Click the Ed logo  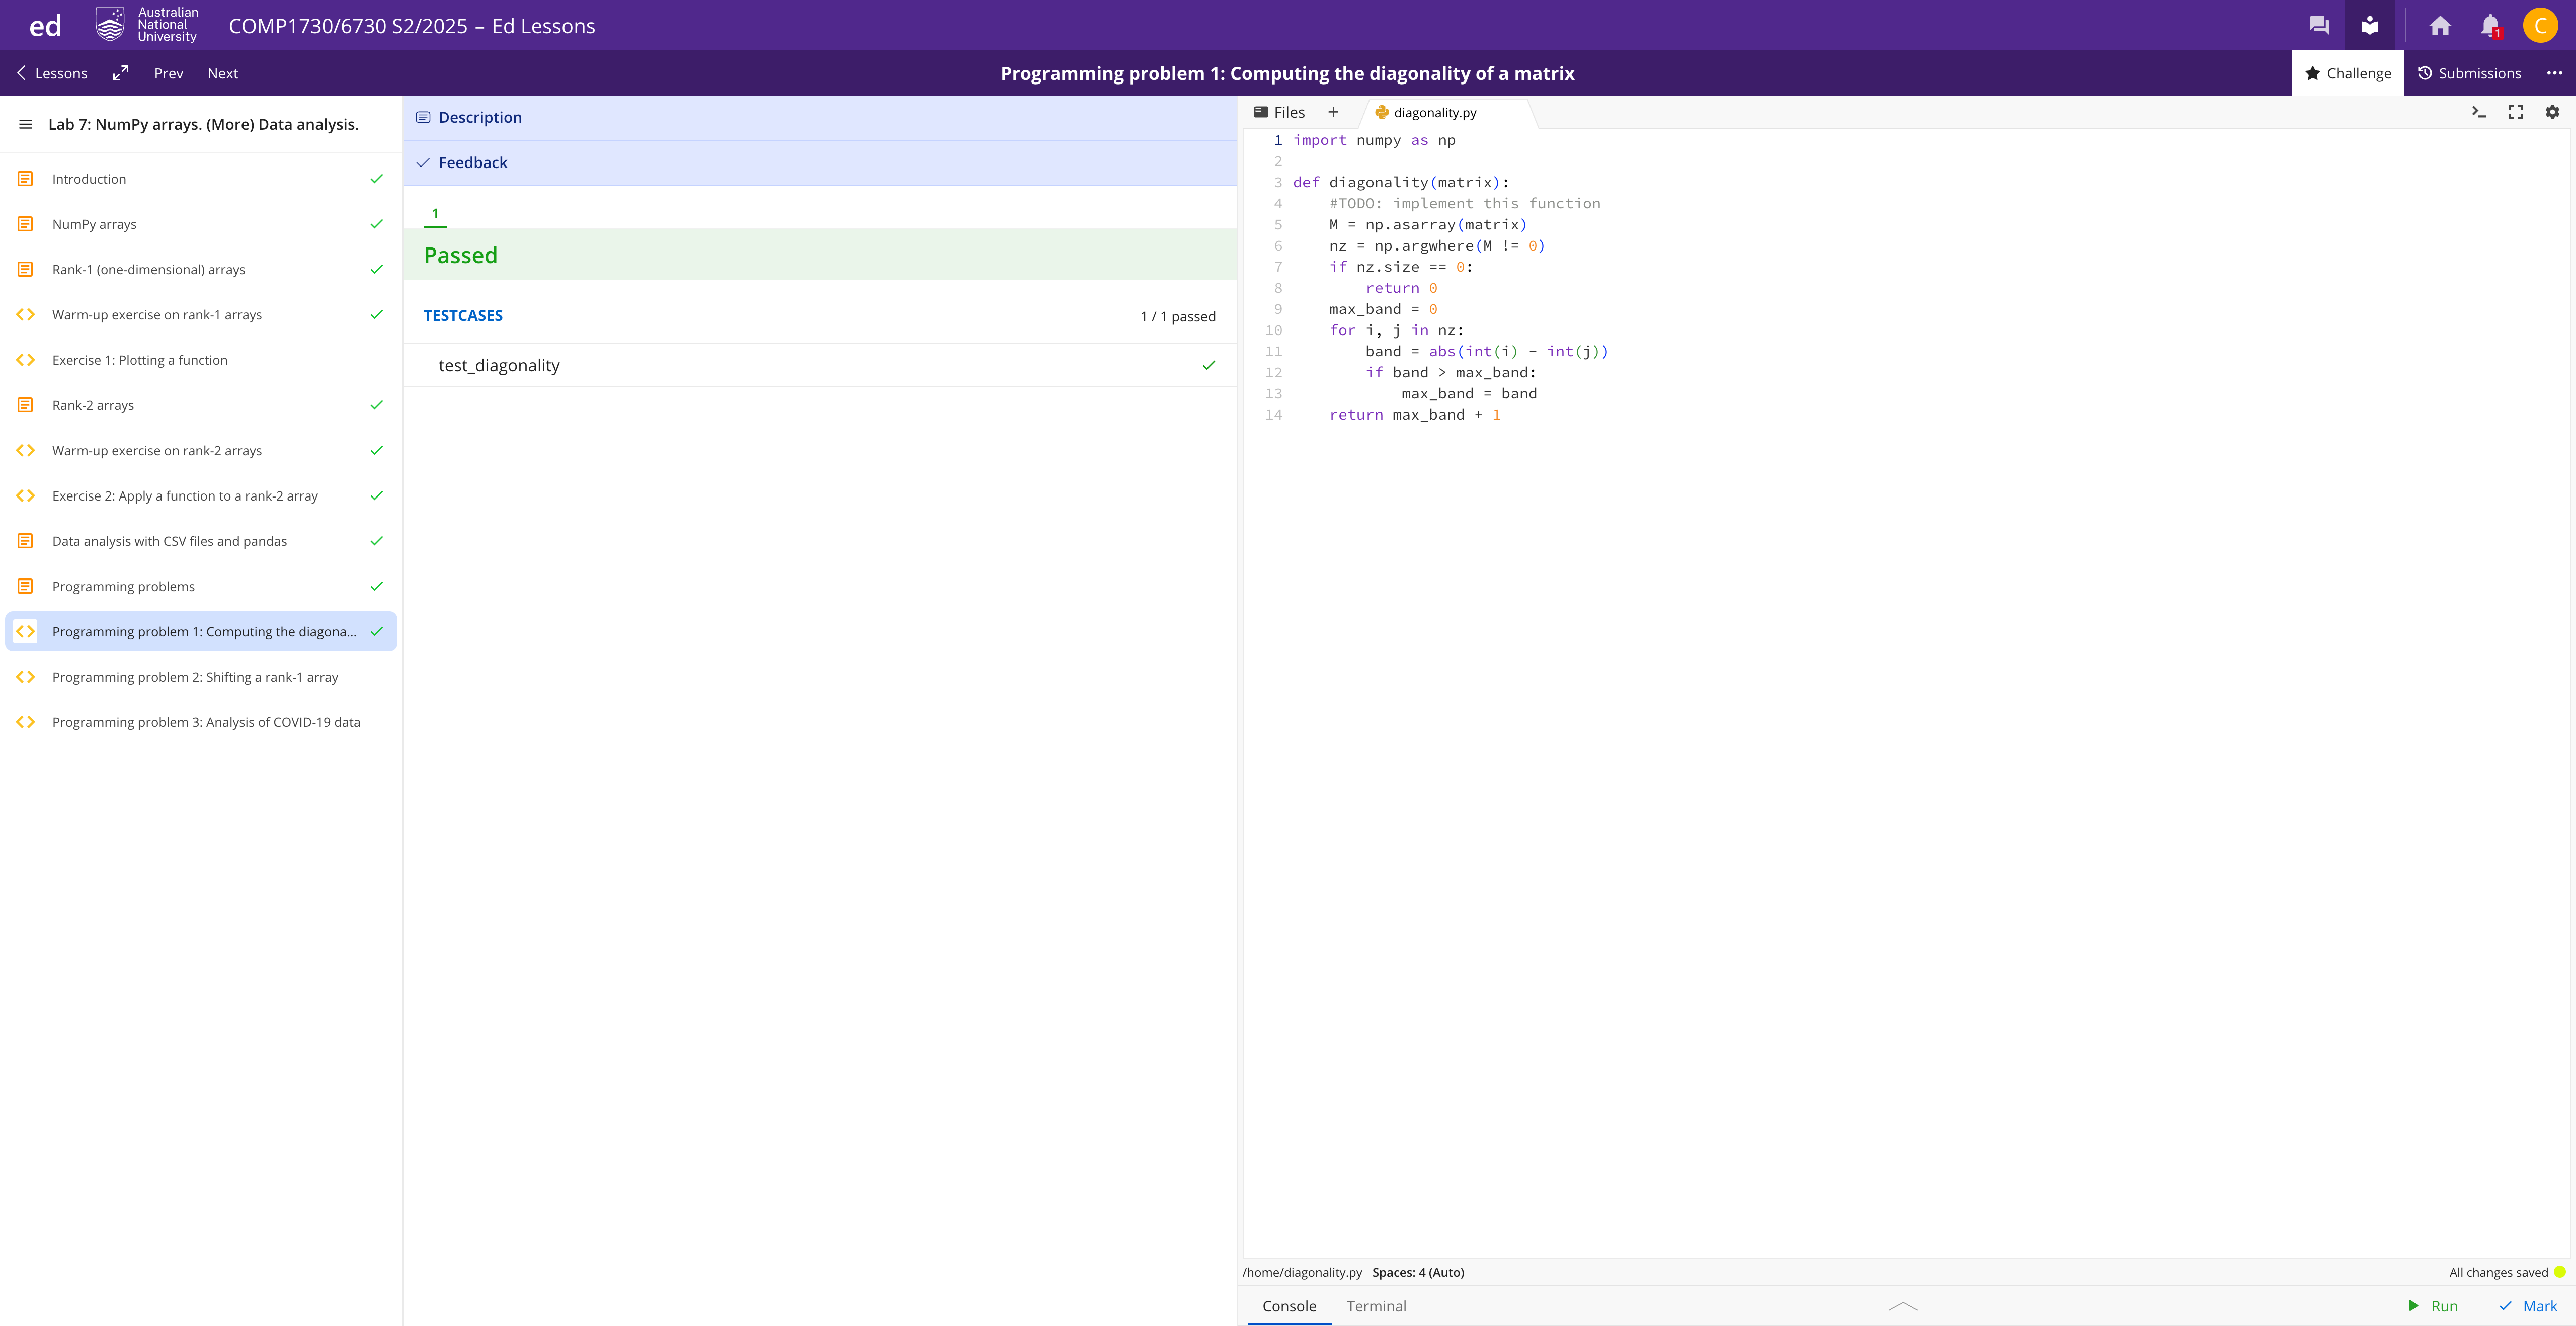click(x=45, y=26)
